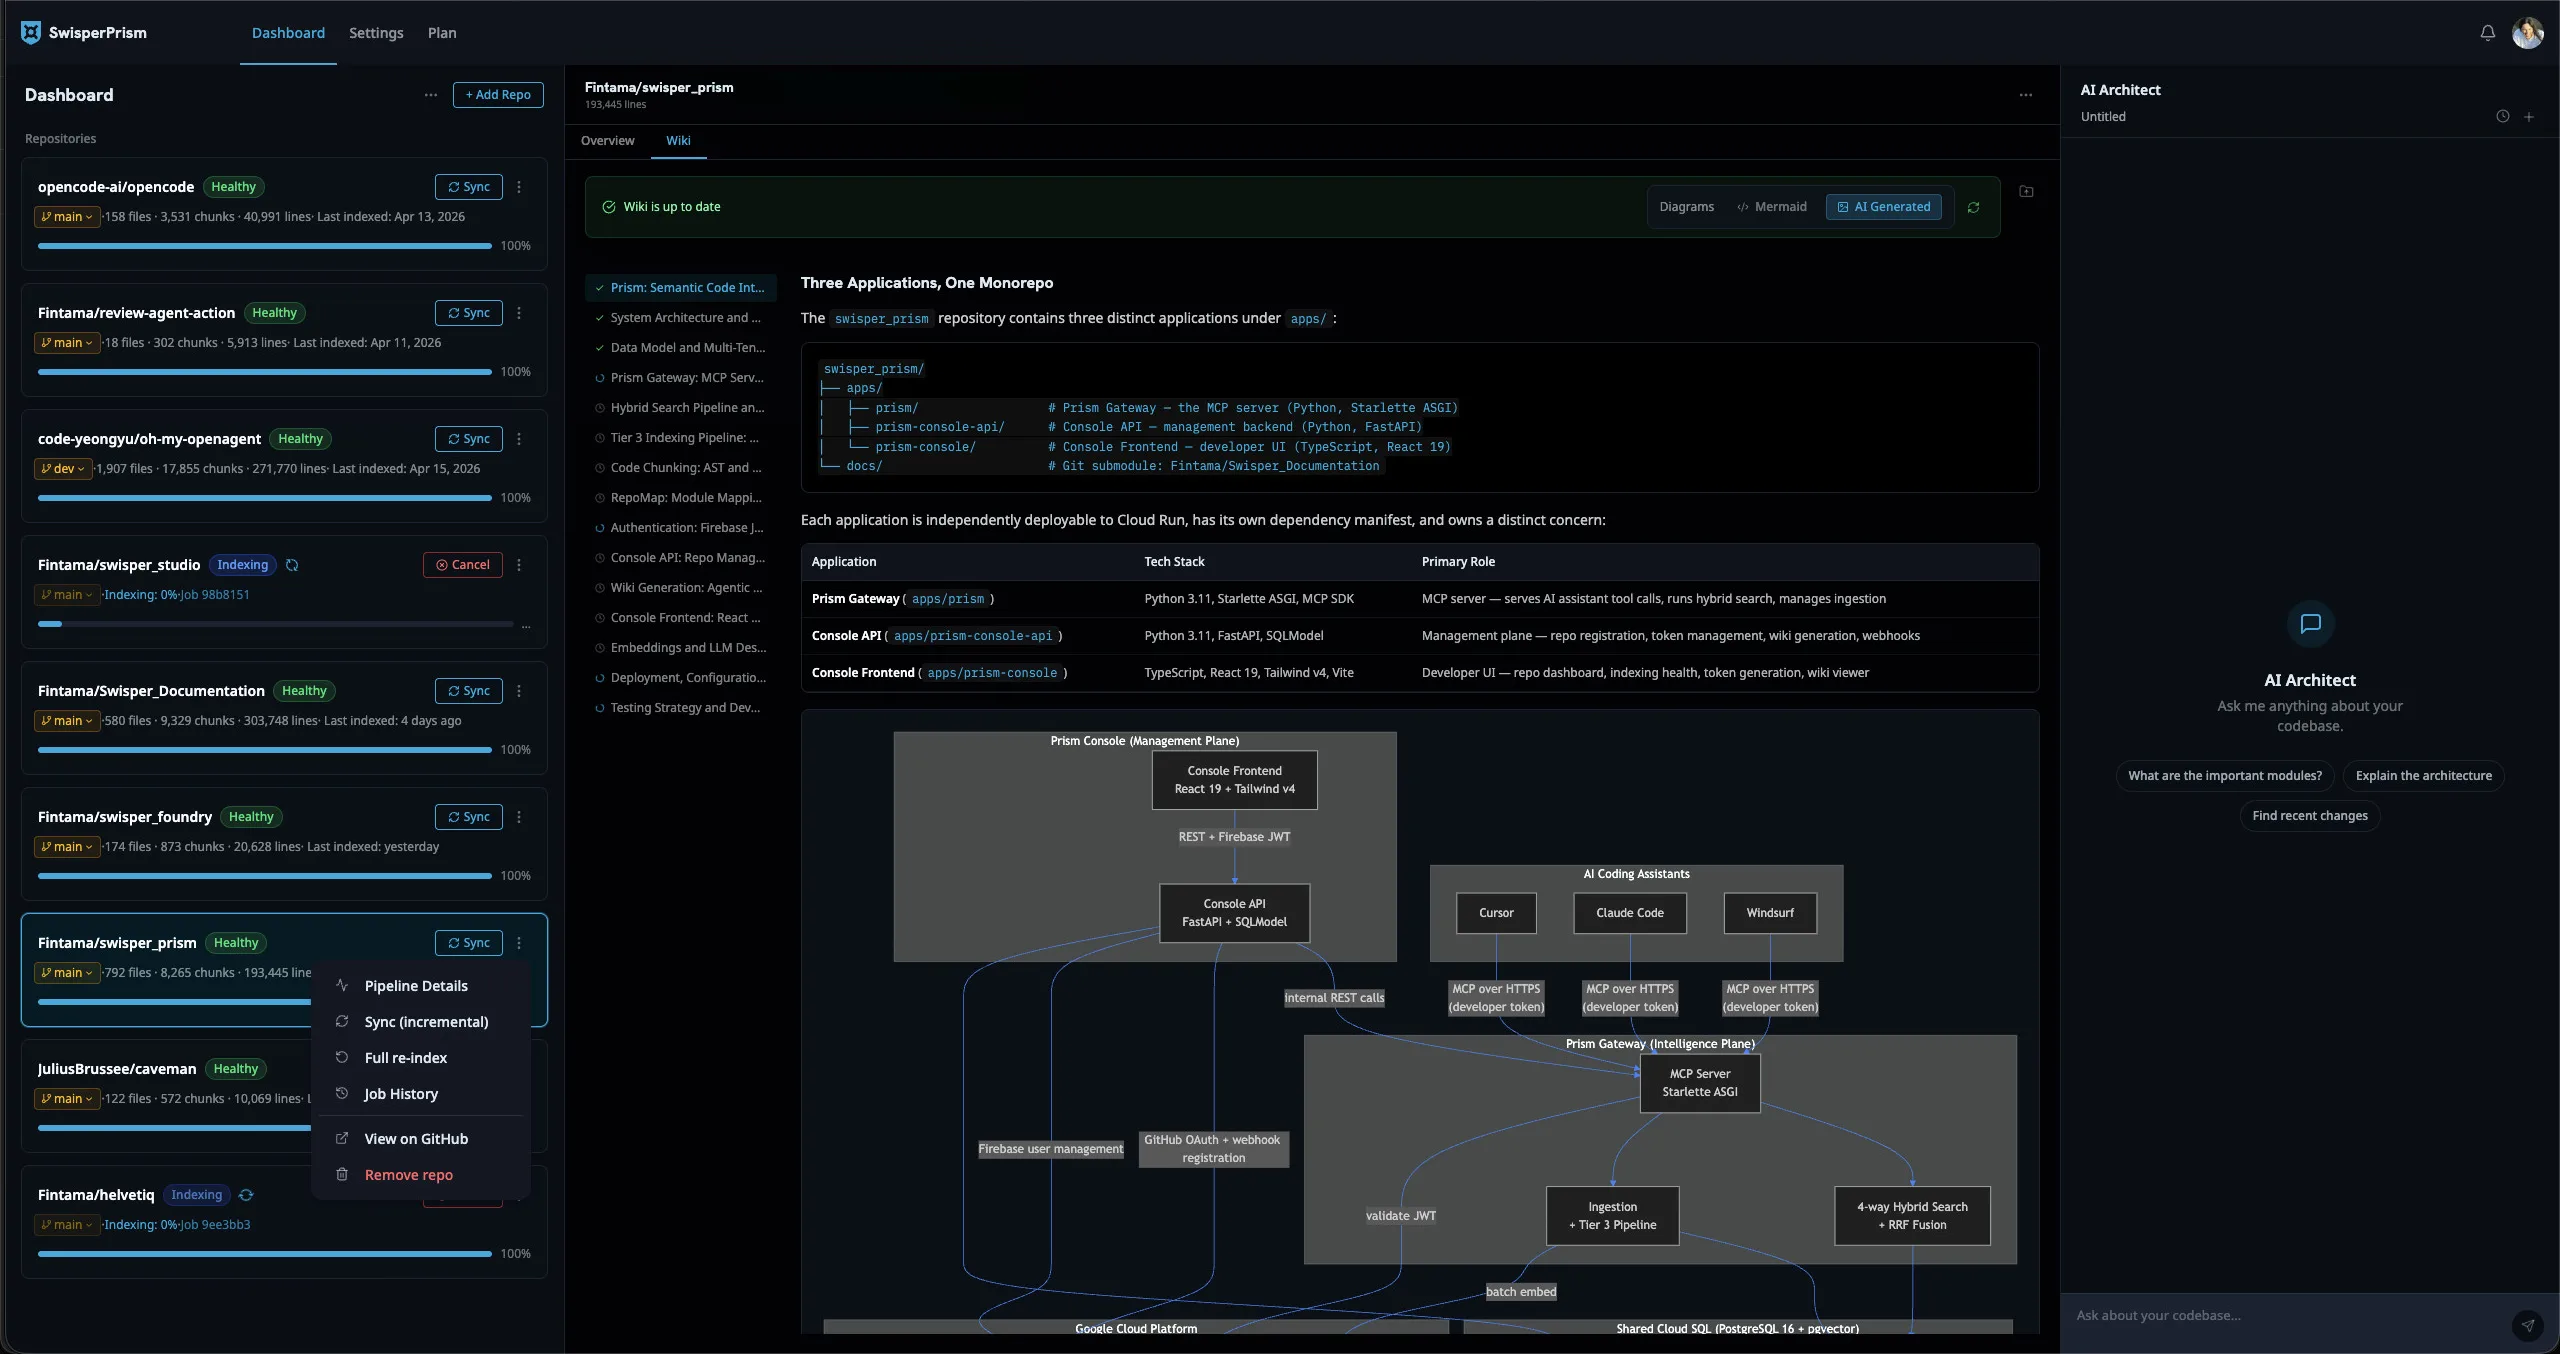The image size is (2560, 1354).
Task: Start new AI Architect chat with plus icon
Action: (x=2529, y=117)
